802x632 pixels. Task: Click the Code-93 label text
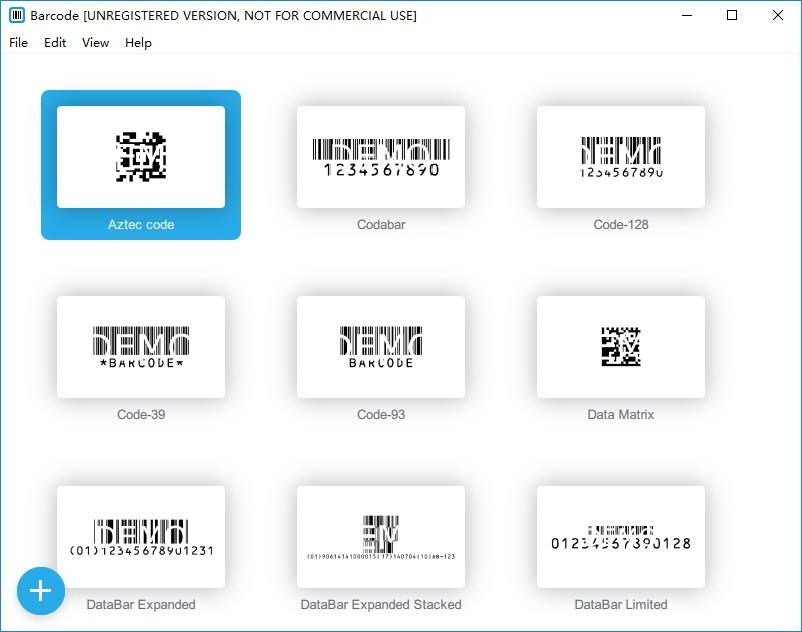click(x=381, y=414)
